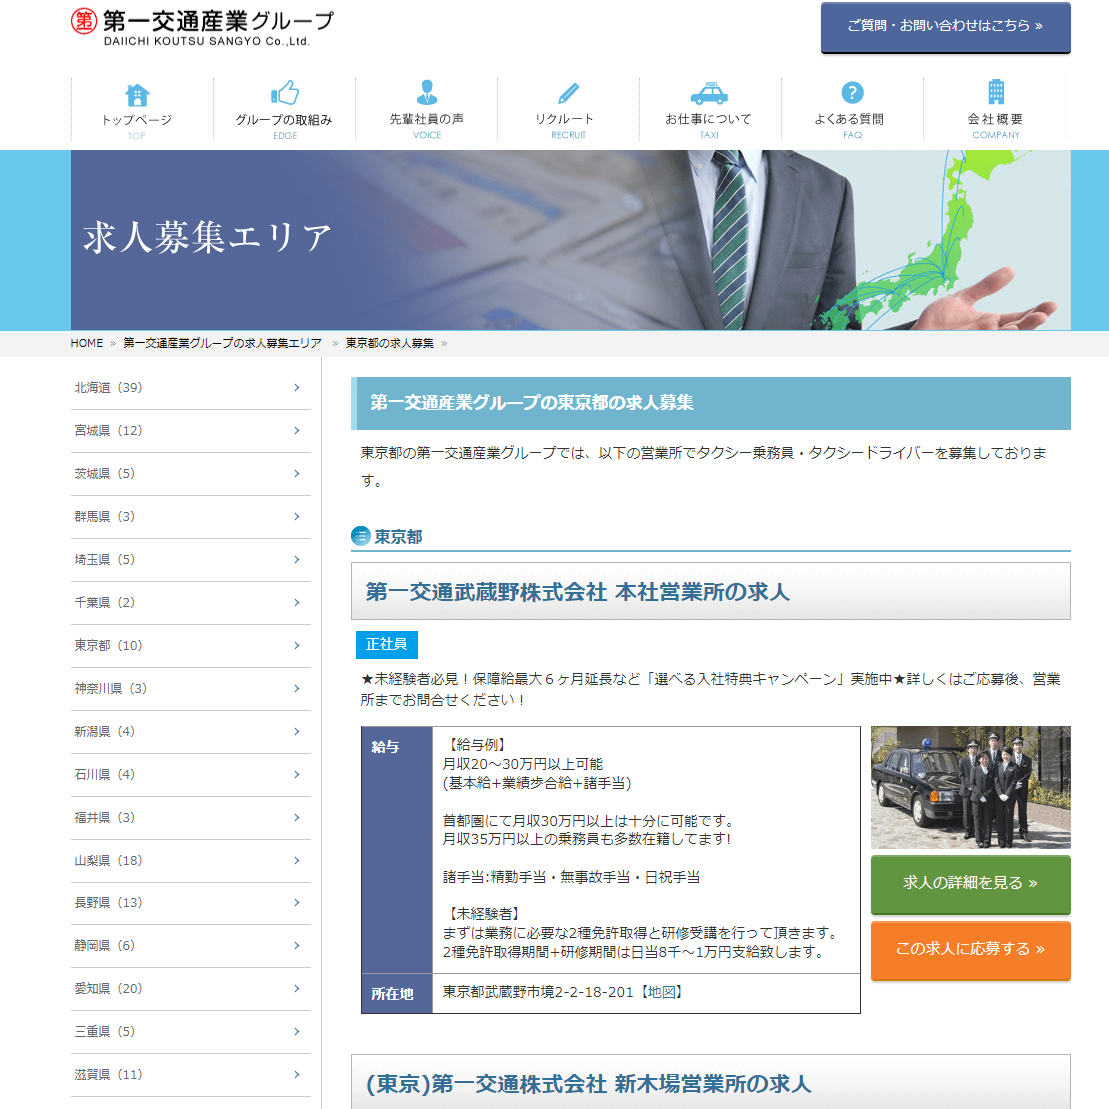Click the 正社員 employment tag
The image size is (1109, 1109).
pos(387,644)
